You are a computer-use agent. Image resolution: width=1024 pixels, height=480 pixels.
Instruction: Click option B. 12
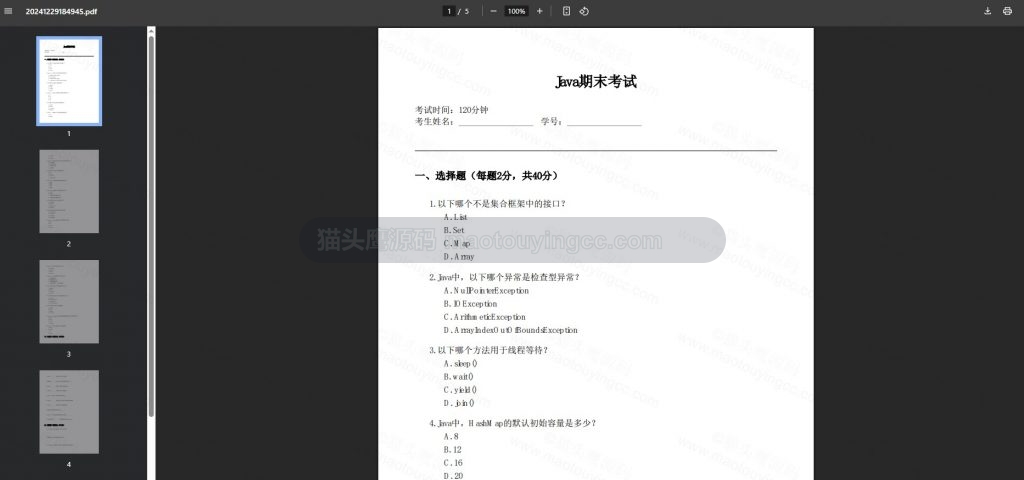tap(453, 449)
